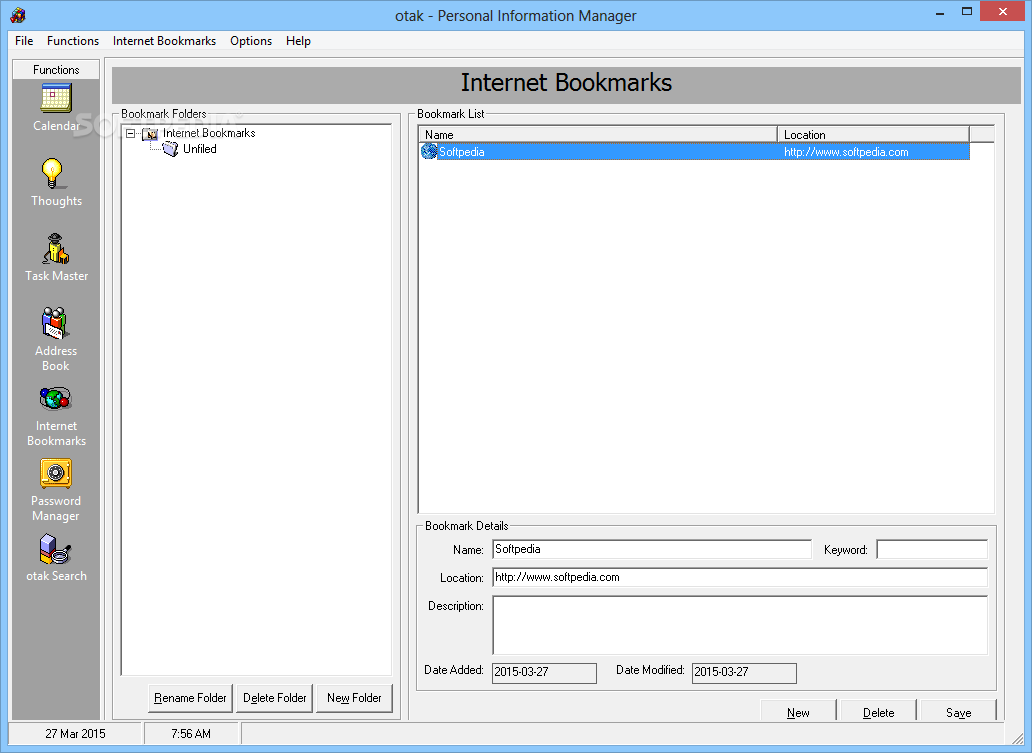Select the Softpedia row in bookmark list
The height and width of the screenshot is (753, 1032).
(694, 151)
